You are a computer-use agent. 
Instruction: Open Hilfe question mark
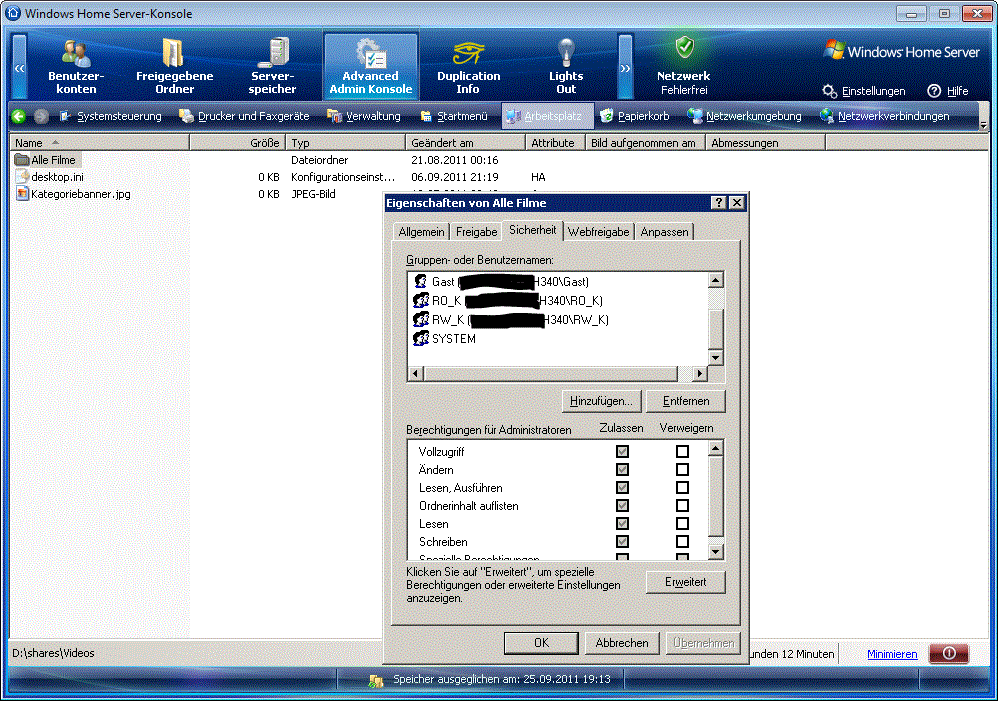tap(948, 91)
